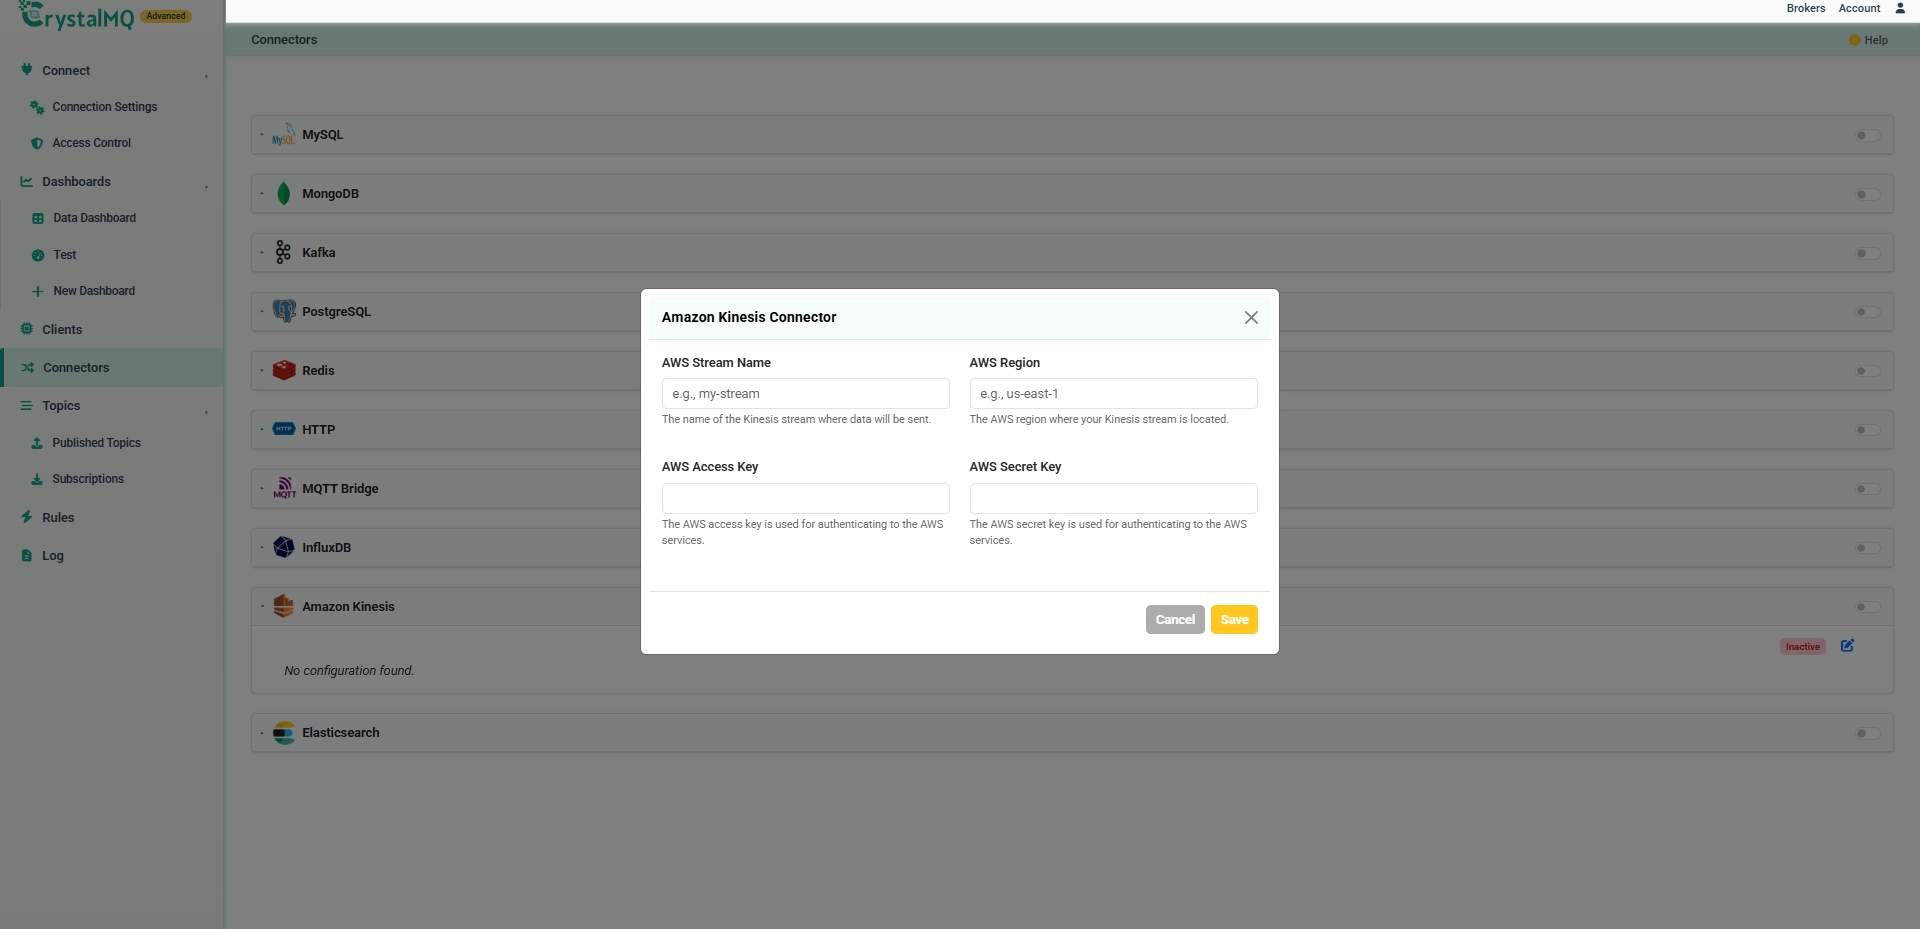Click the Access Control shield icon
This screenshot has width=1920, height=929.
click(37, 143)
